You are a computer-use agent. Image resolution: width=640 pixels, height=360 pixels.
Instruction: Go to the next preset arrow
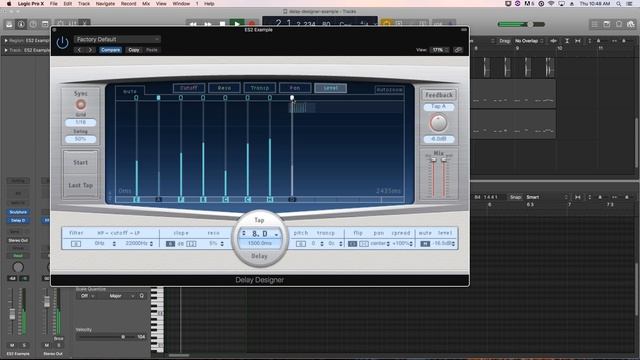tap(90, 50)
